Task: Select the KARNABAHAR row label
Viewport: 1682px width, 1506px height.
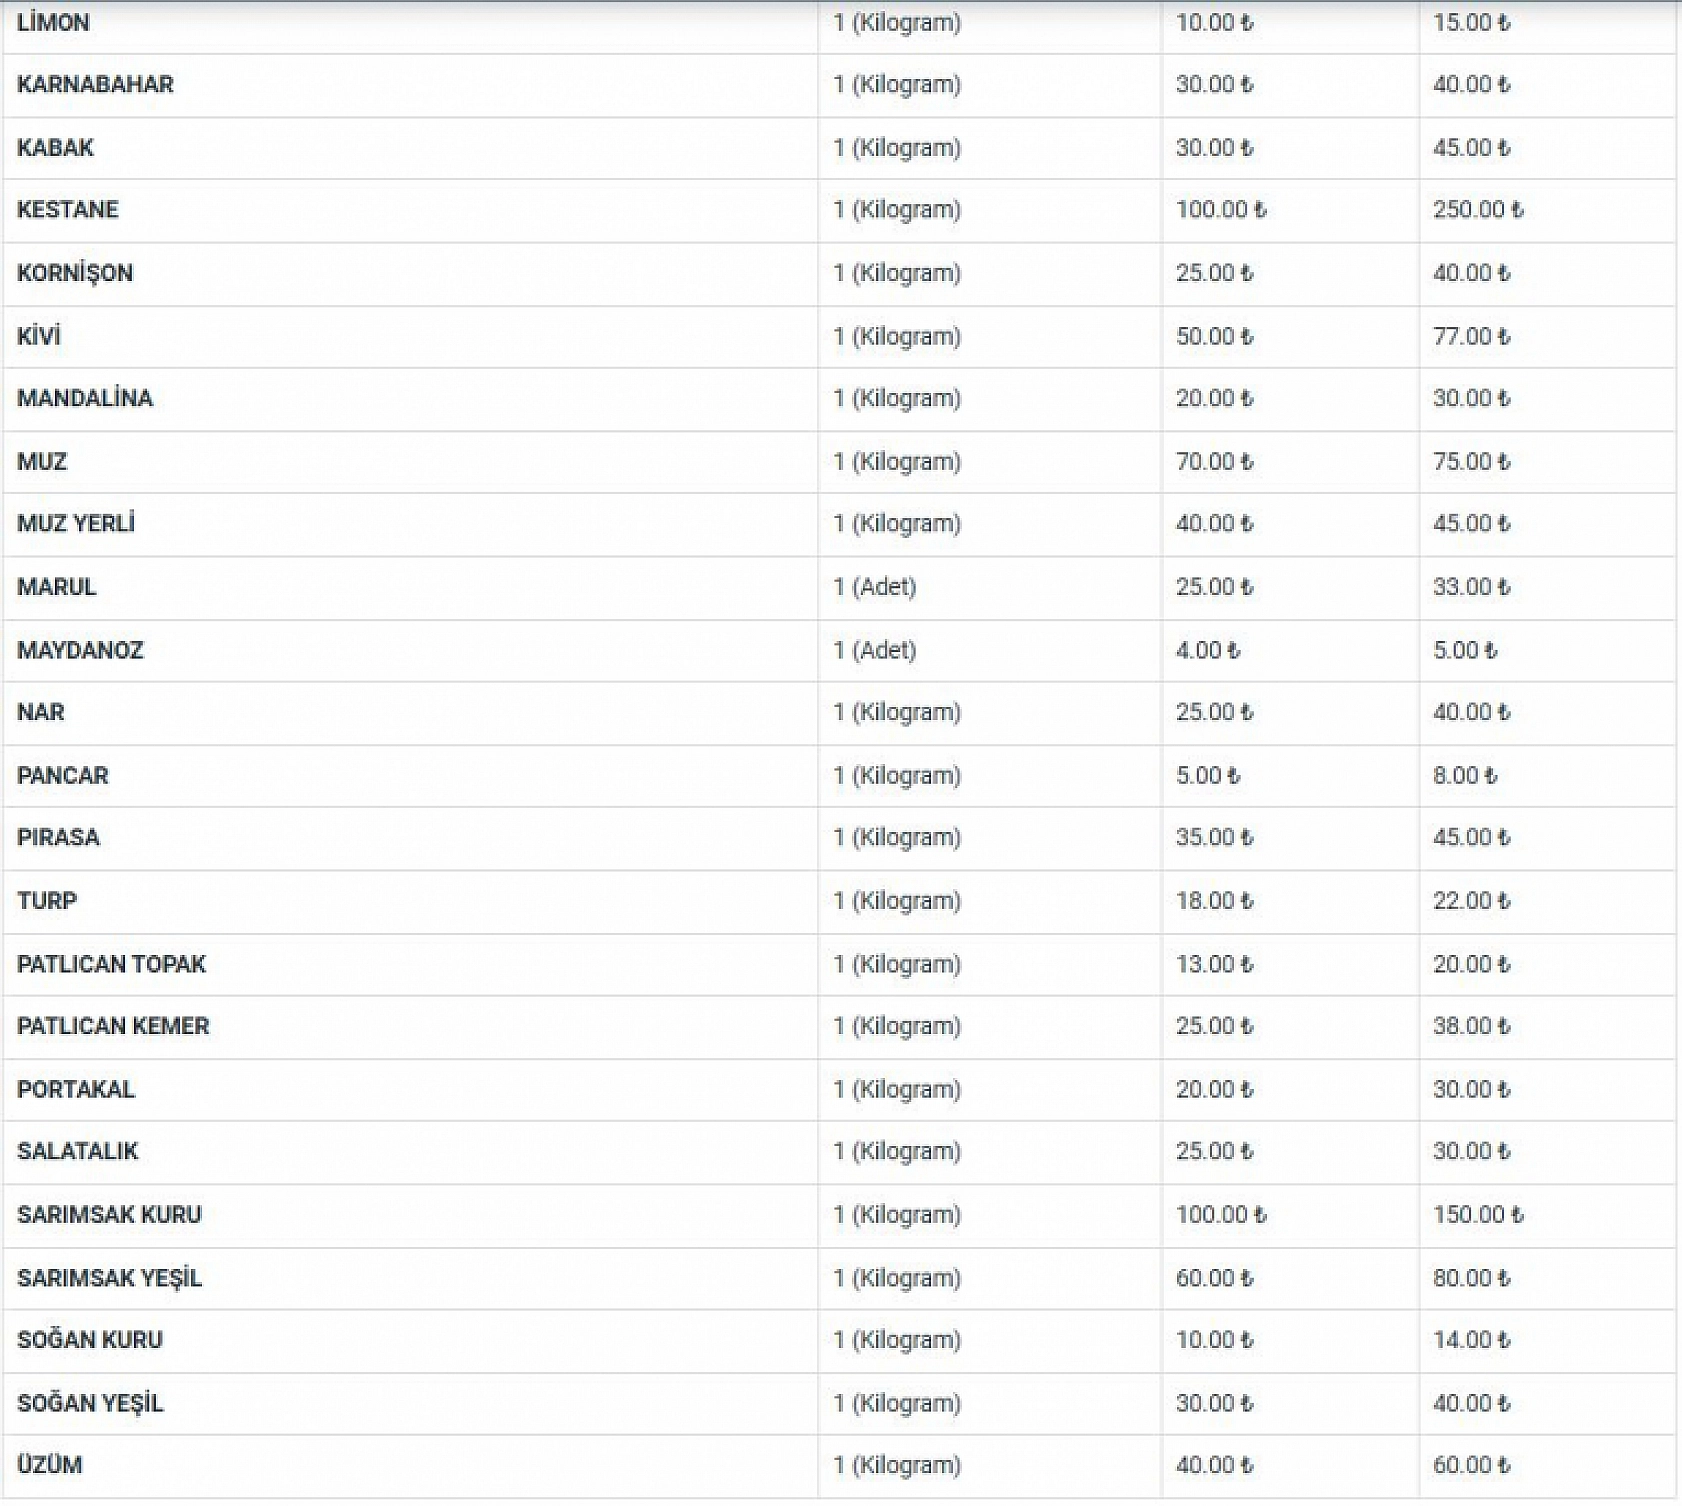Action: (x=95, y=84)
